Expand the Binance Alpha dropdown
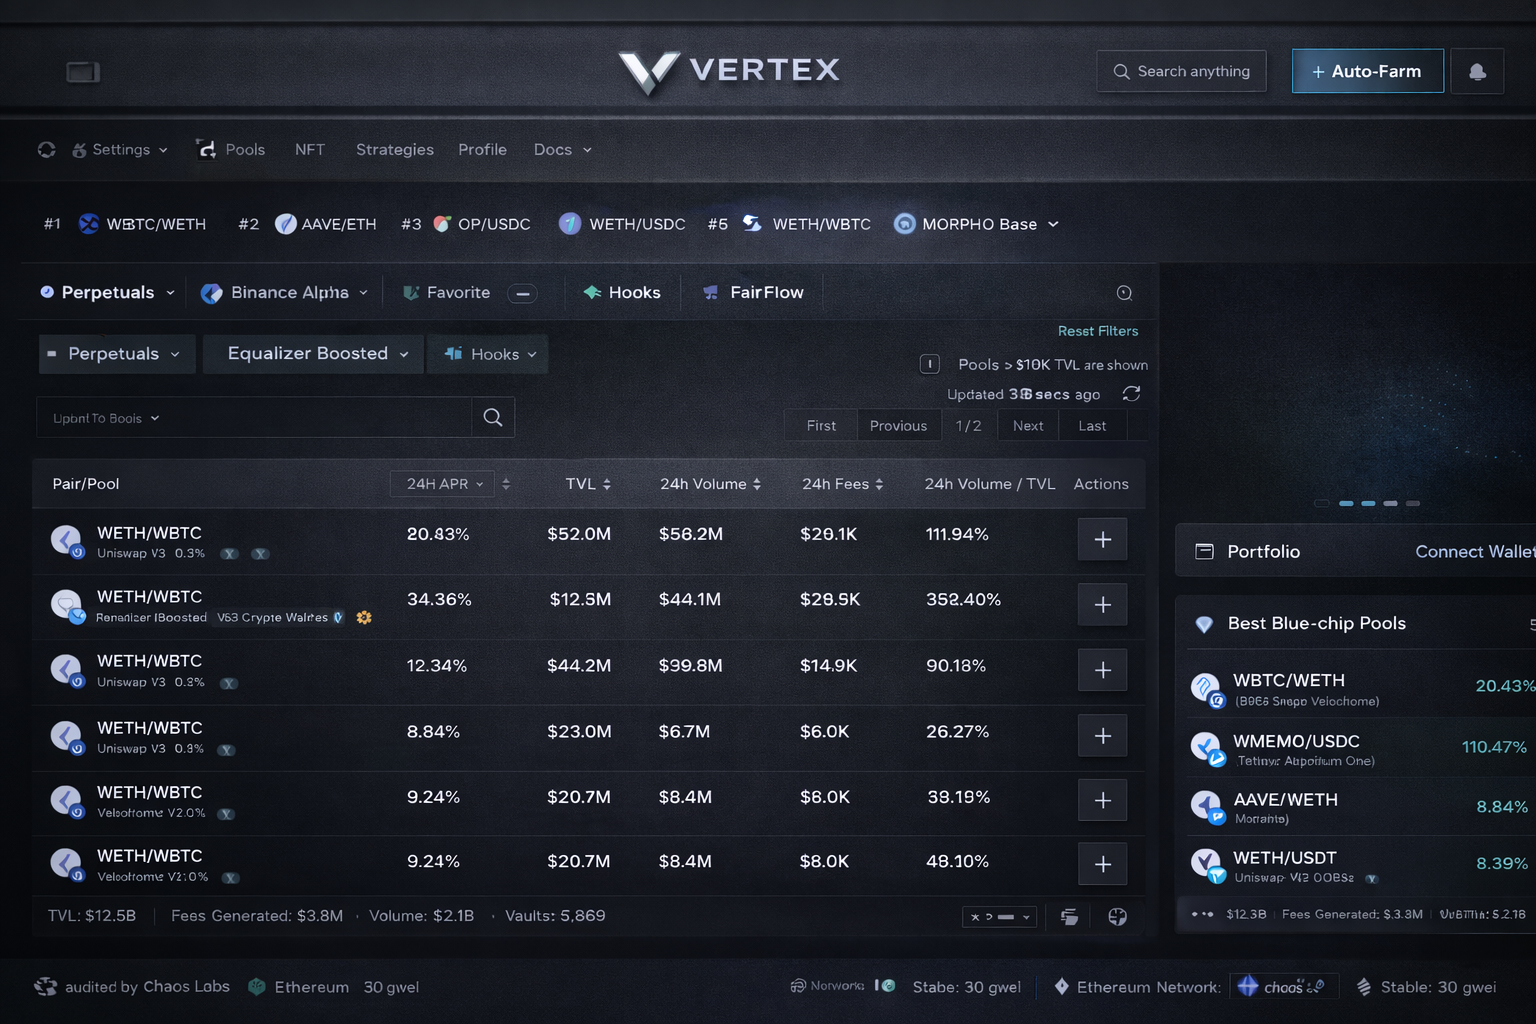This screenshot has width=1536, height=1024. pyautogui.click(x=284, y=293)
